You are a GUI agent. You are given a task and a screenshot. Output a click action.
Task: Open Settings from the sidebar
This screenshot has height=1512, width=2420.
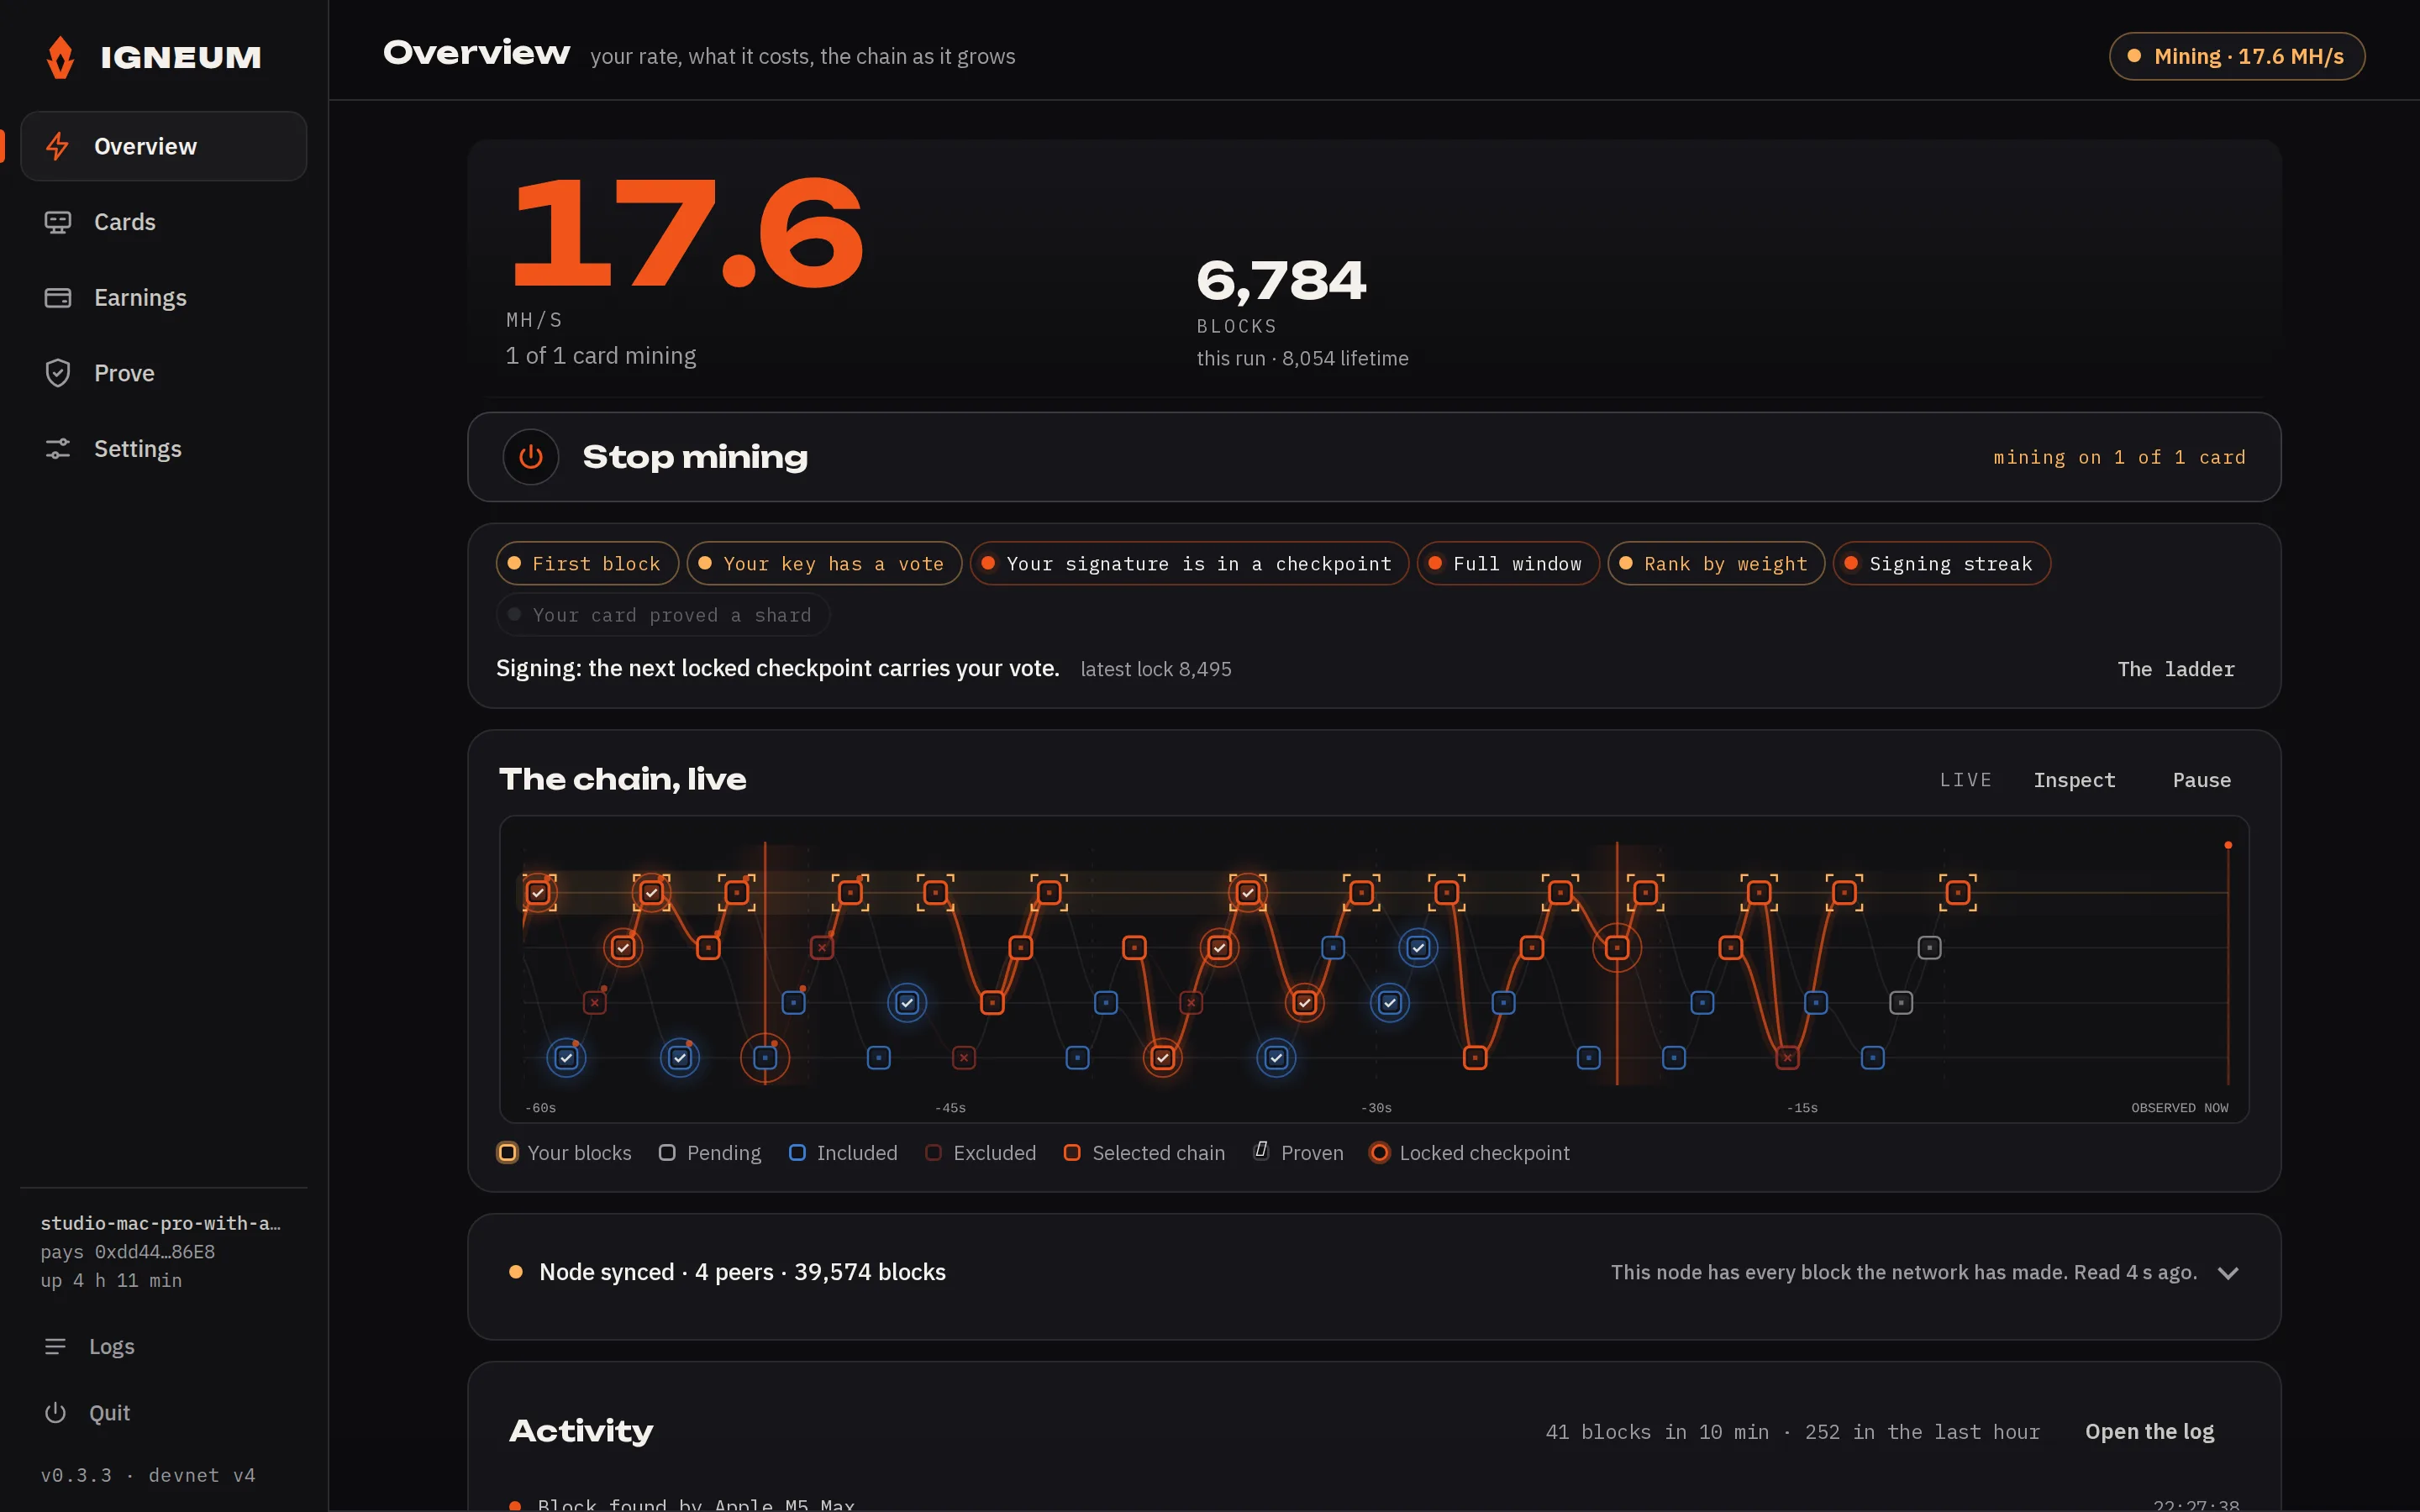(164, 449)
